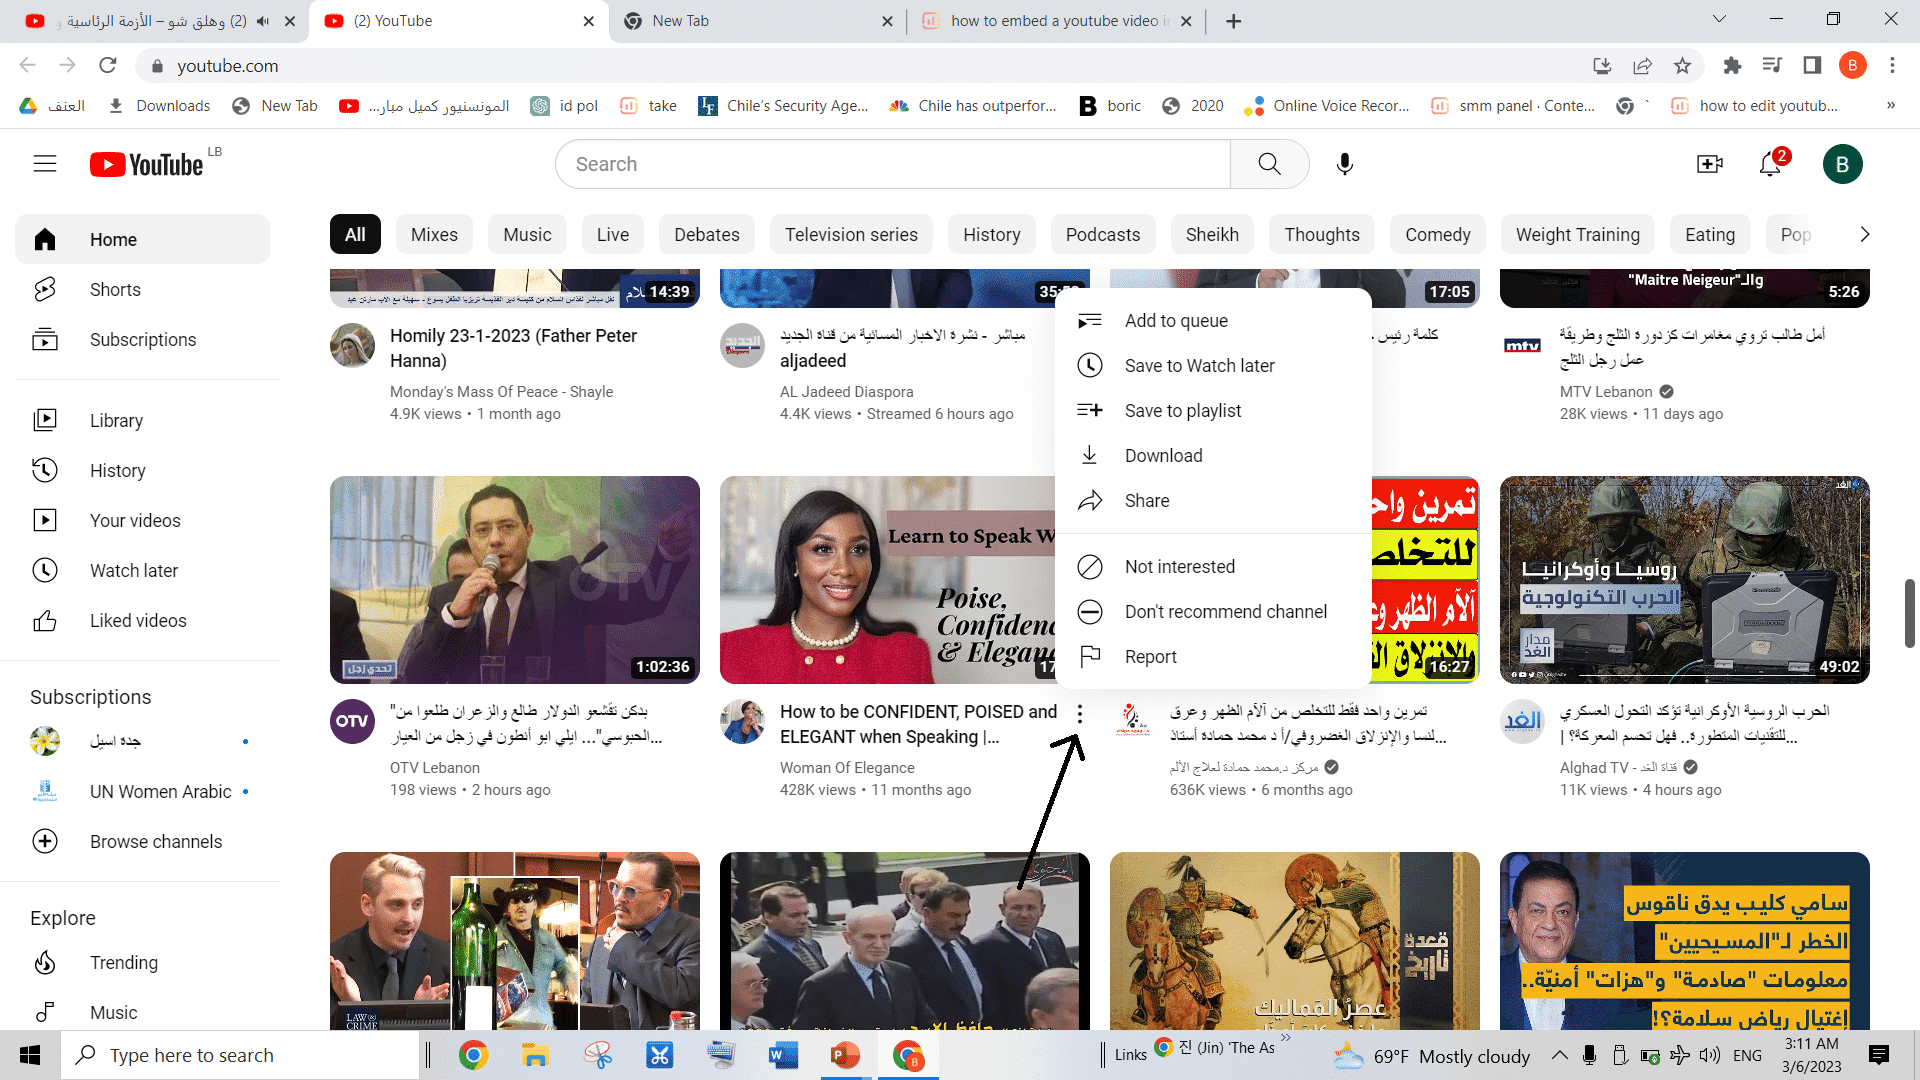
Task: Open the notifications bell
Action: tap(1771, 164)
